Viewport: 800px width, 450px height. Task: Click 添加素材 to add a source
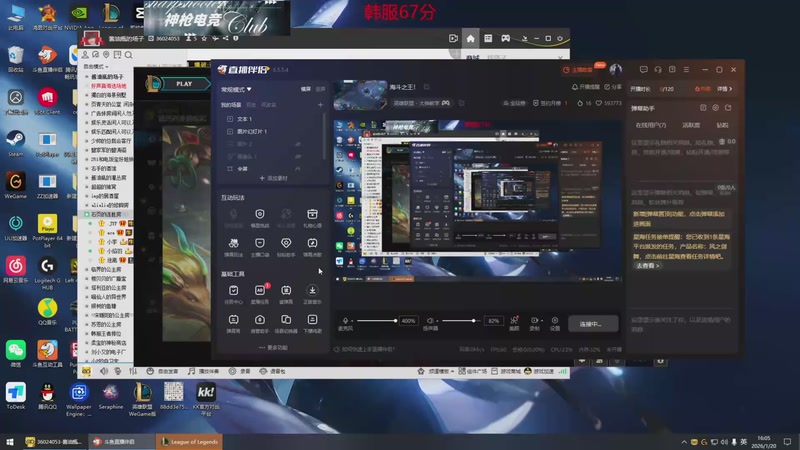[273, 178]
